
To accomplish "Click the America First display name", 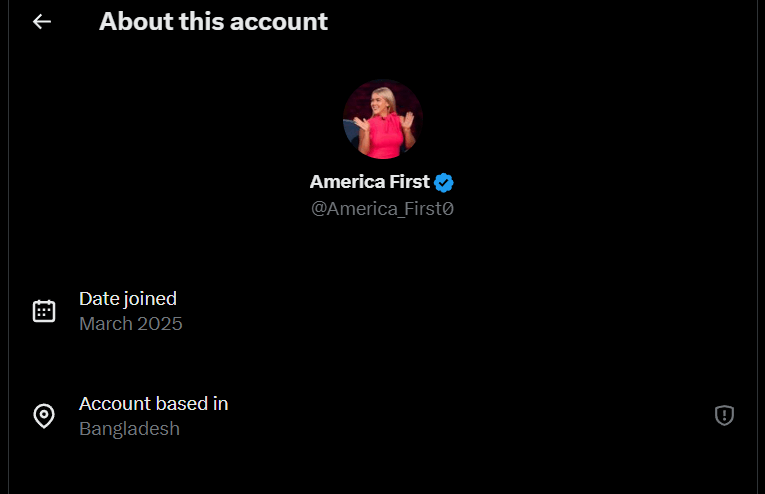I will pyautogui.click(x=369, y=182).
